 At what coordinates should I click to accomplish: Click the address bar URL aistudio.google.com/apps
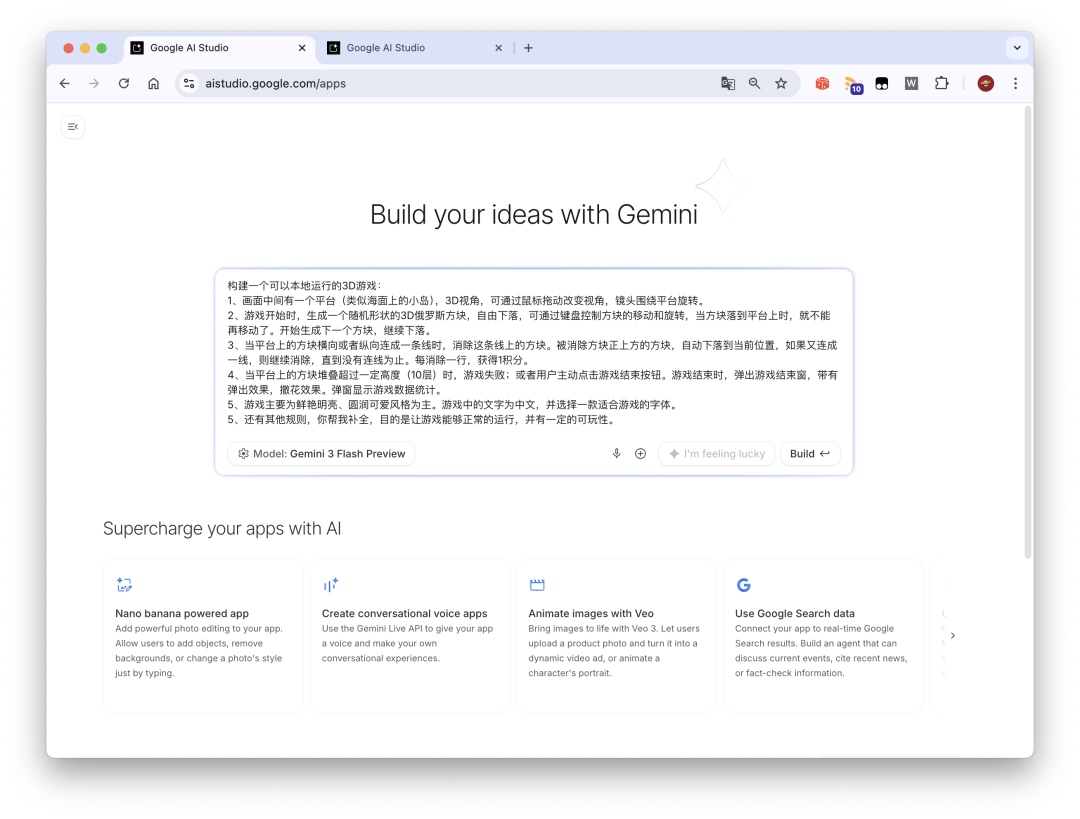pyautogui.click(x=276, y=83)
